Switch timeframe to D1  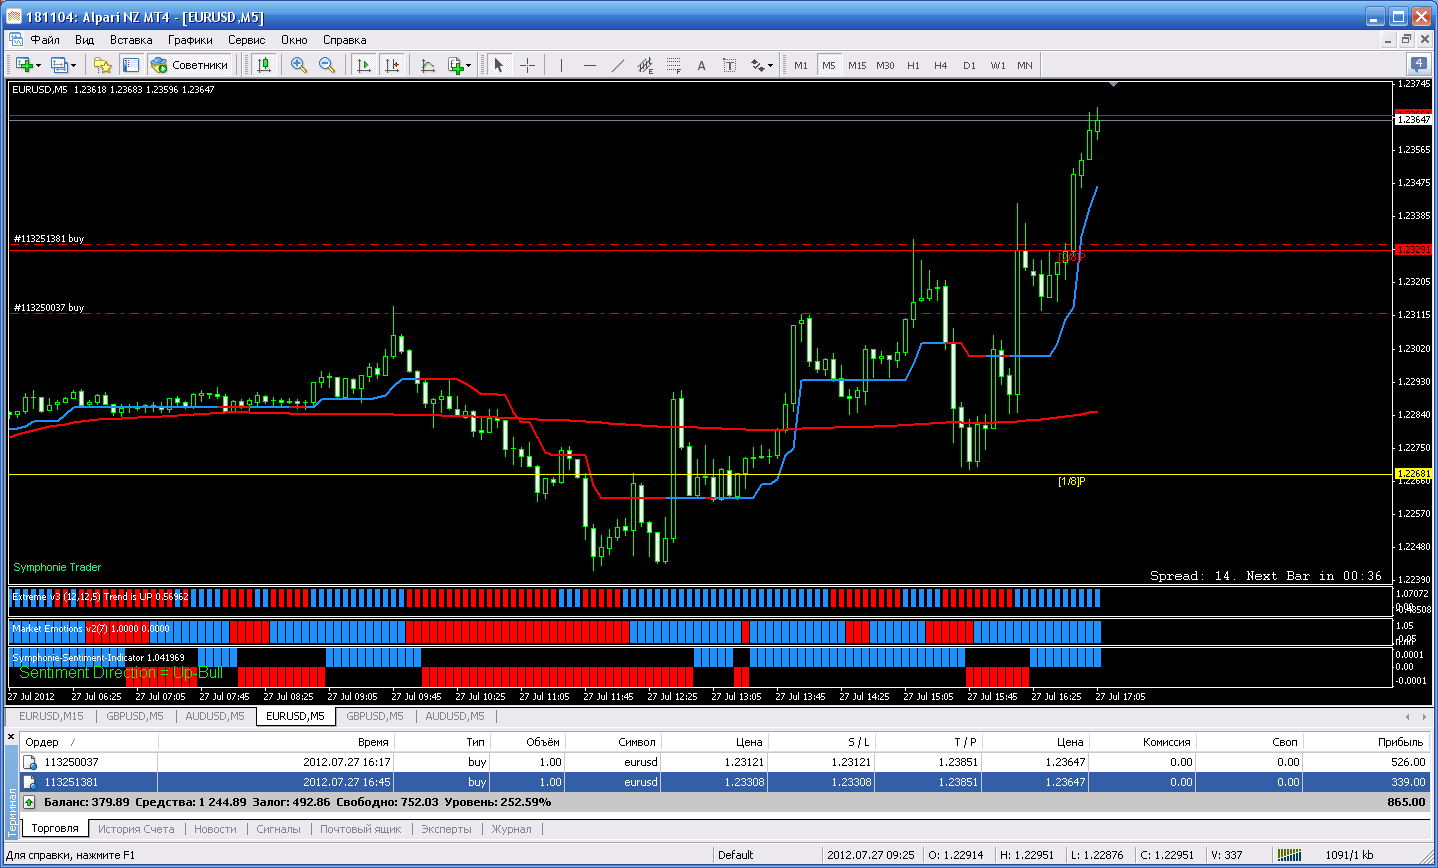pyautogui.click(x=969, y=65)
